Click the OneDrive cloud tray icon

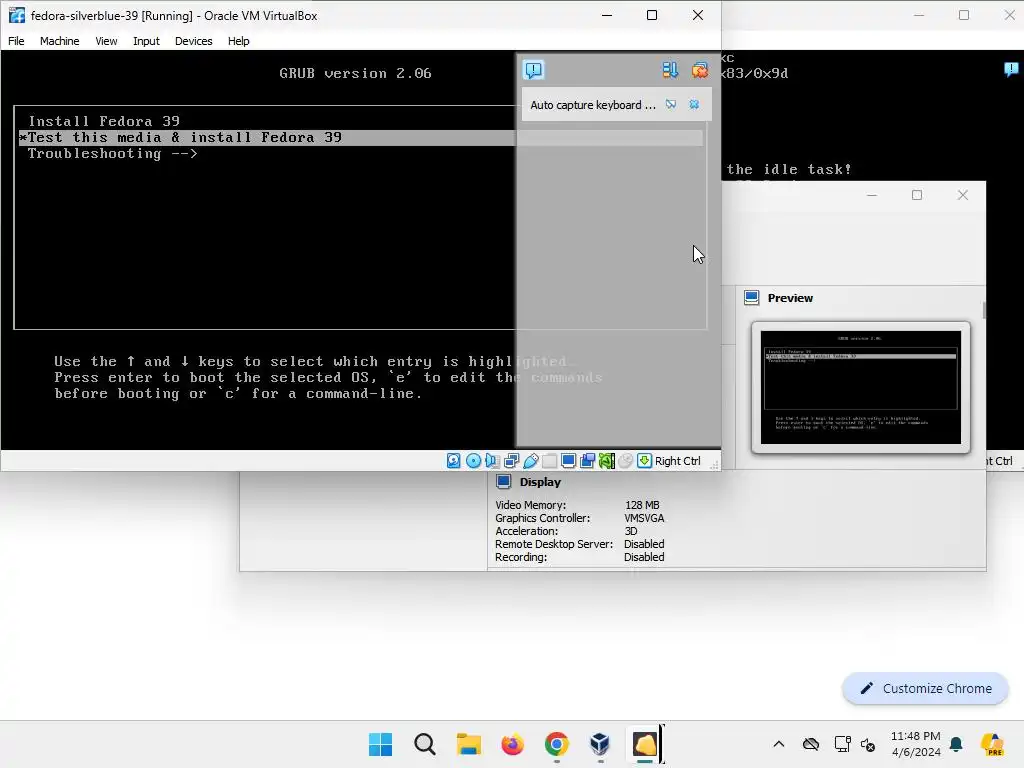811,744
